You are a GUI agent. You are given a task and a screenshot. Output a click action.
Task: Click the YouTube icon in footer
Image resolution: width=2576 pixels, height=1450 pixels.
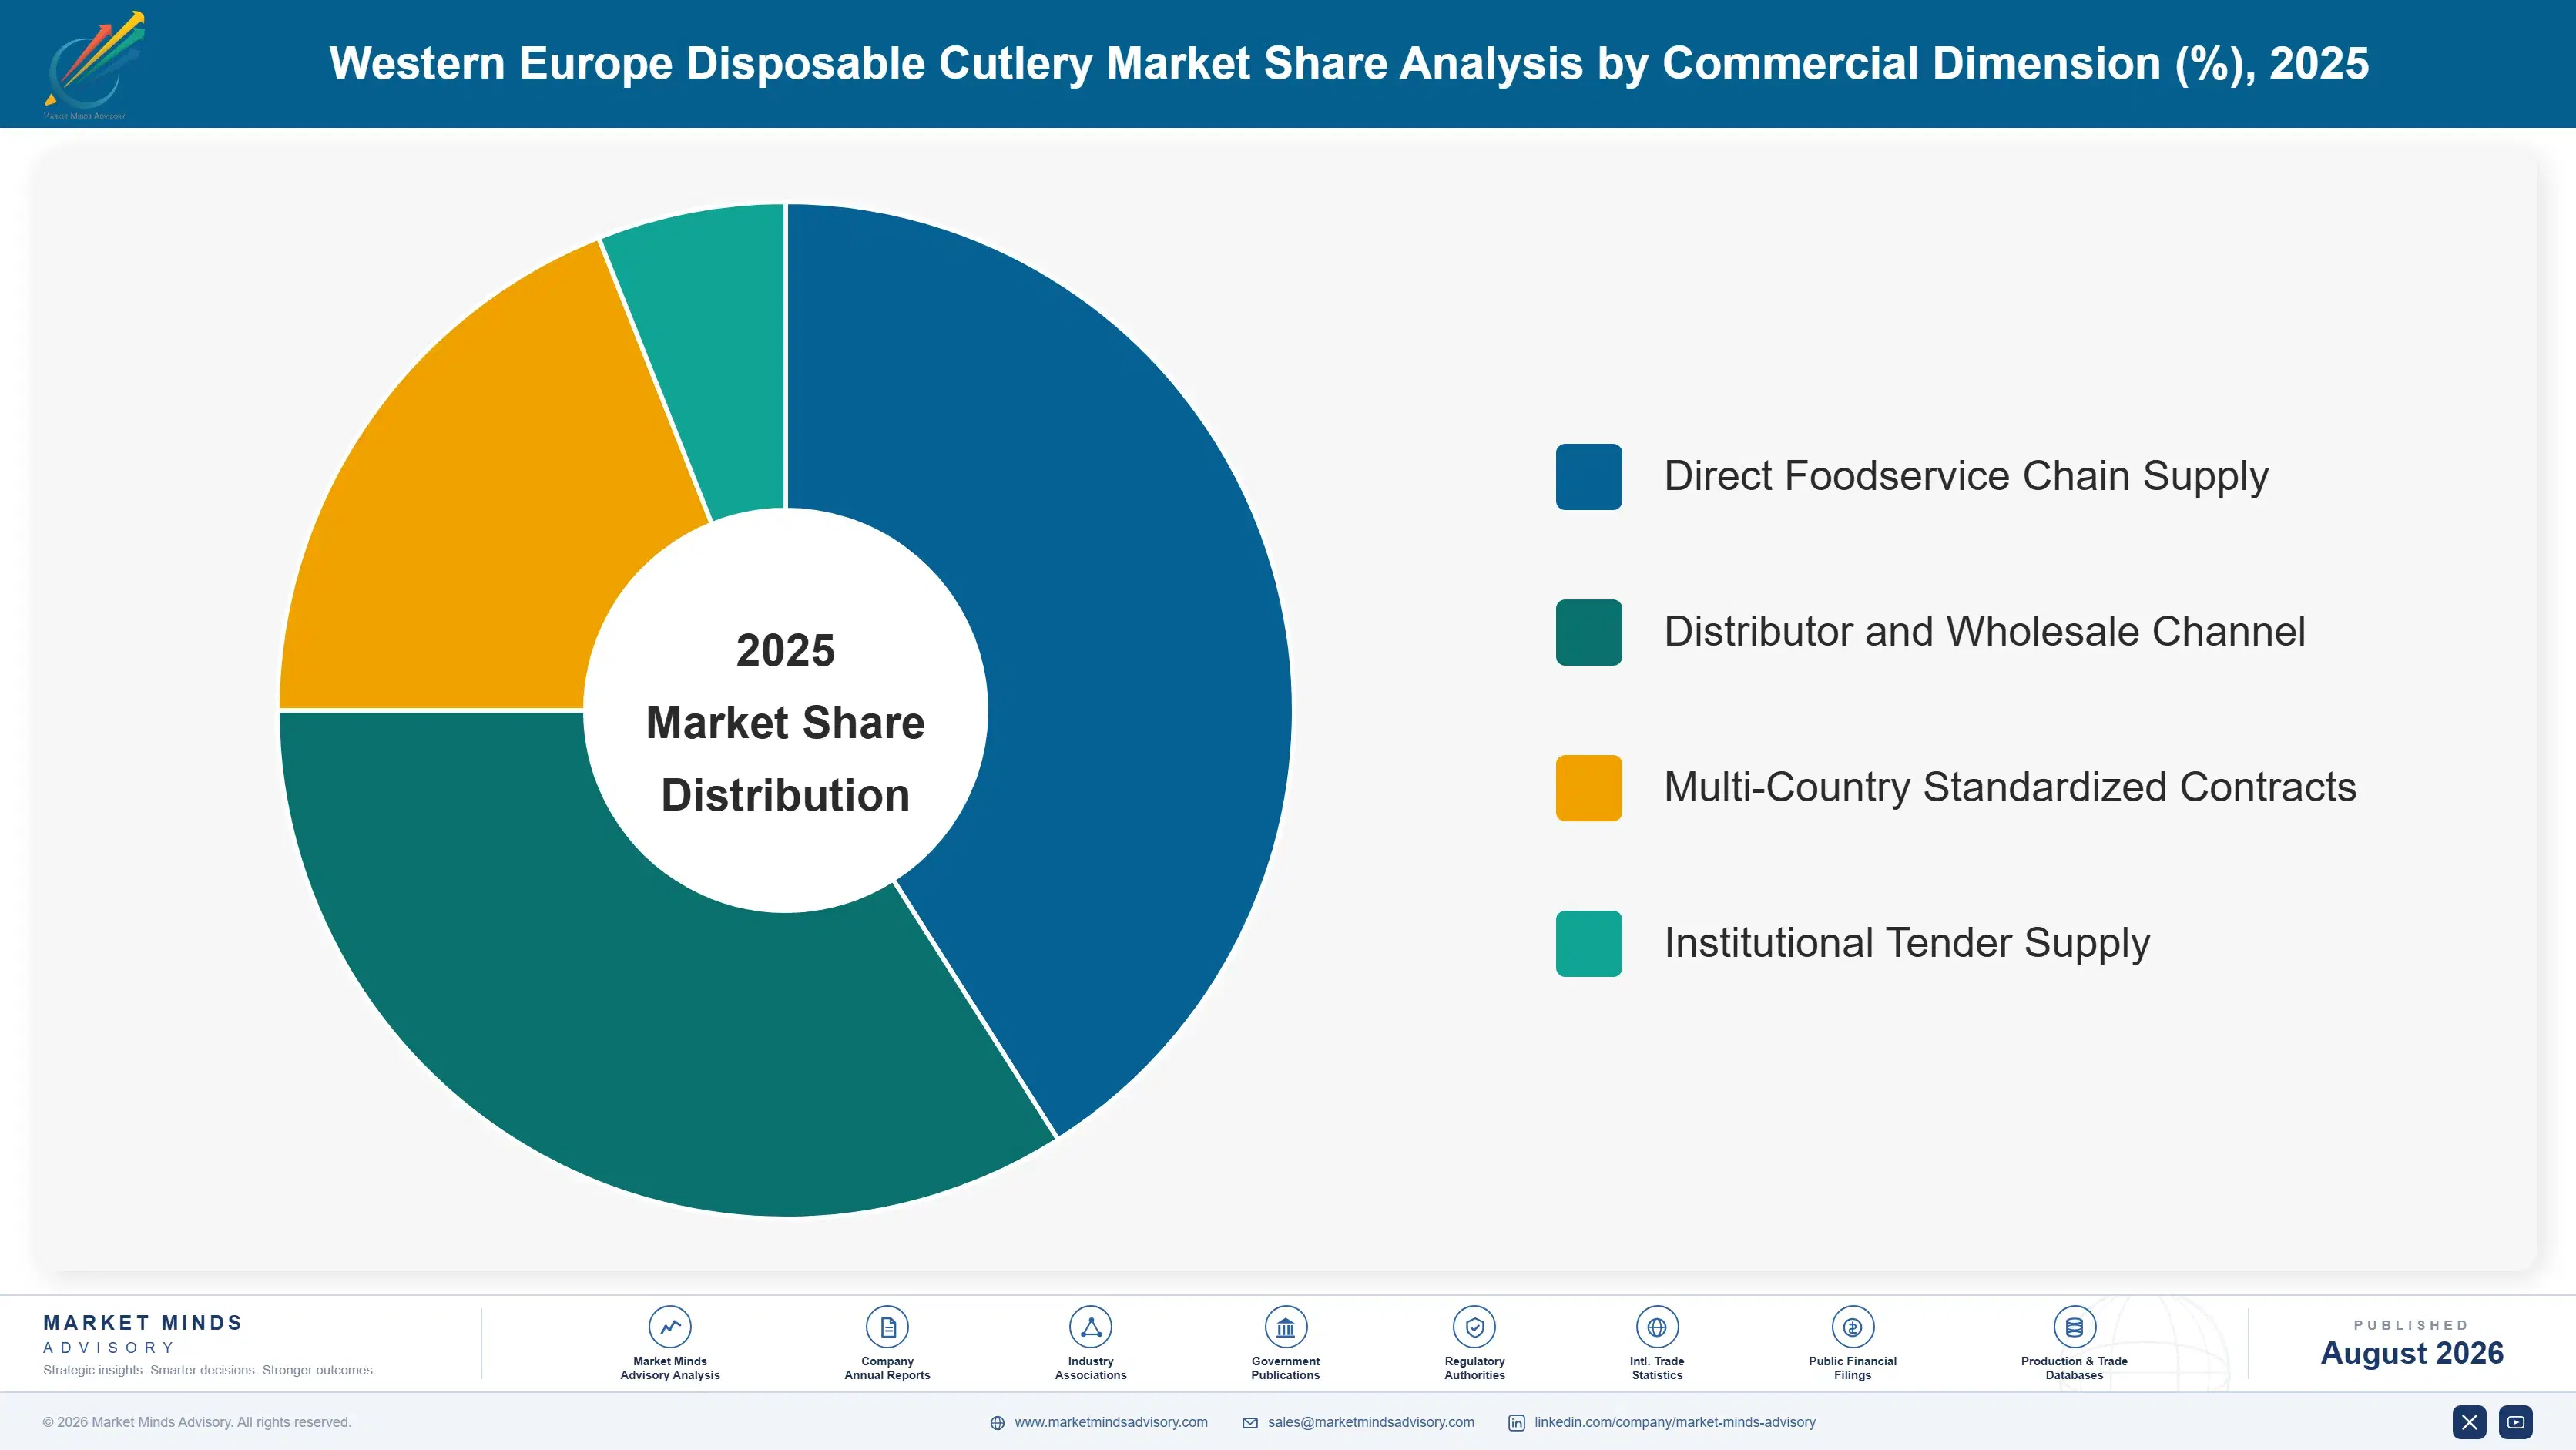(2516, 1422)
